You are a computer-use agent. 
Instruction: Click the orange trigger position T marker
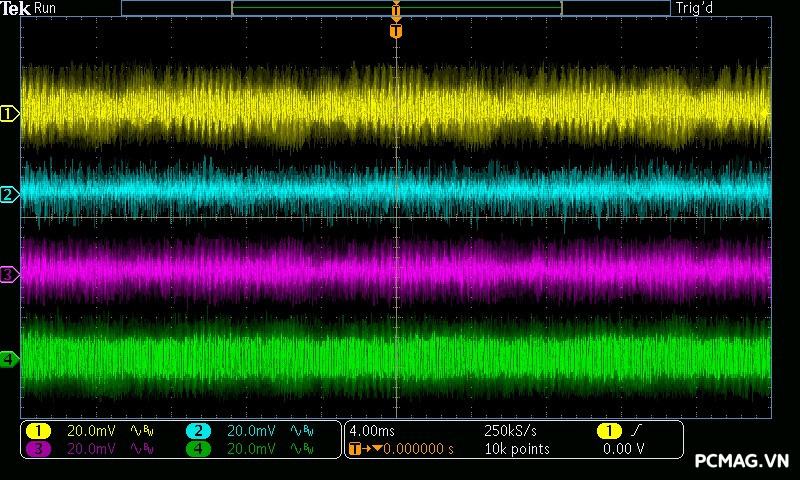click(x=396, y=31)
